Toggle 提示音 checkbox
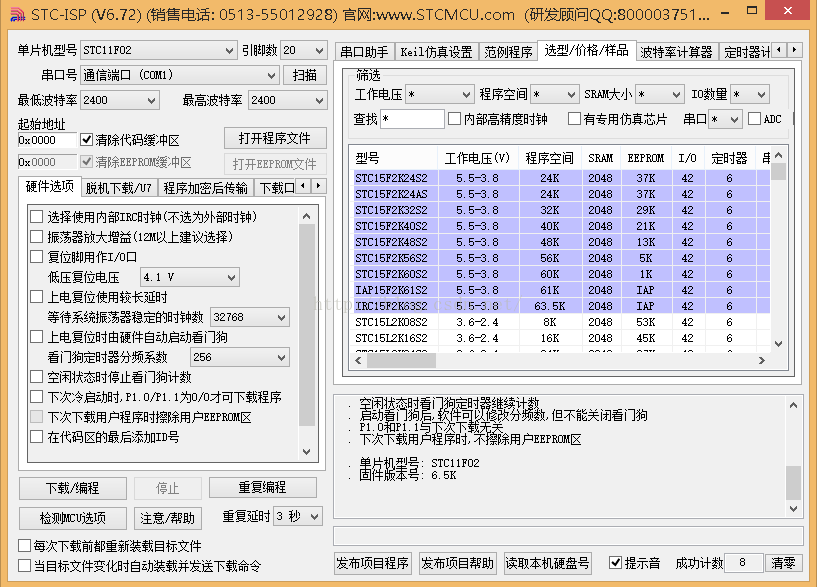This screenshot has height=587, width=817. pos(615,563)
